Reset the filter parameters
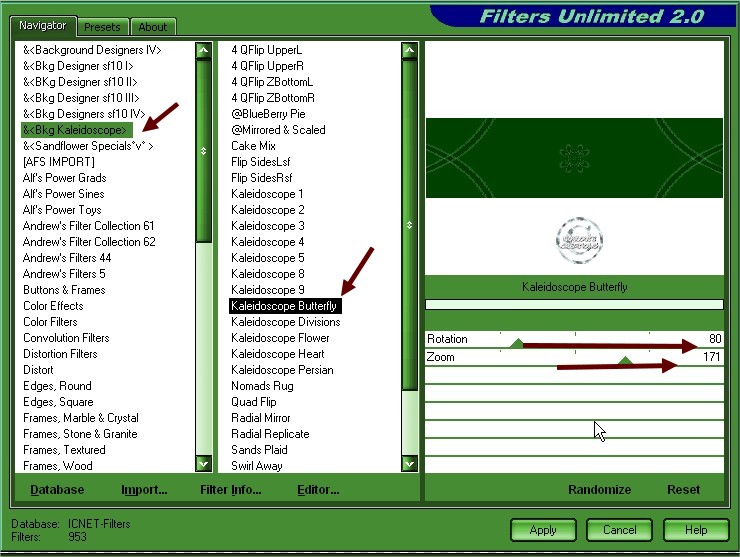Screen dimensions: 740x557 point(683,490)
